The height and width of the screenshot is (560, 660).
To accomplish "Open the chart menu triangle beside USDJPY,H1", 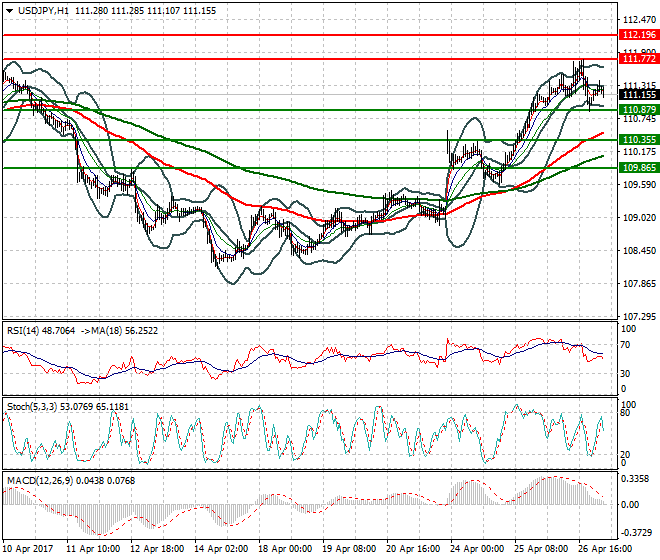I will pyautogui.click(x=9, y=11).
